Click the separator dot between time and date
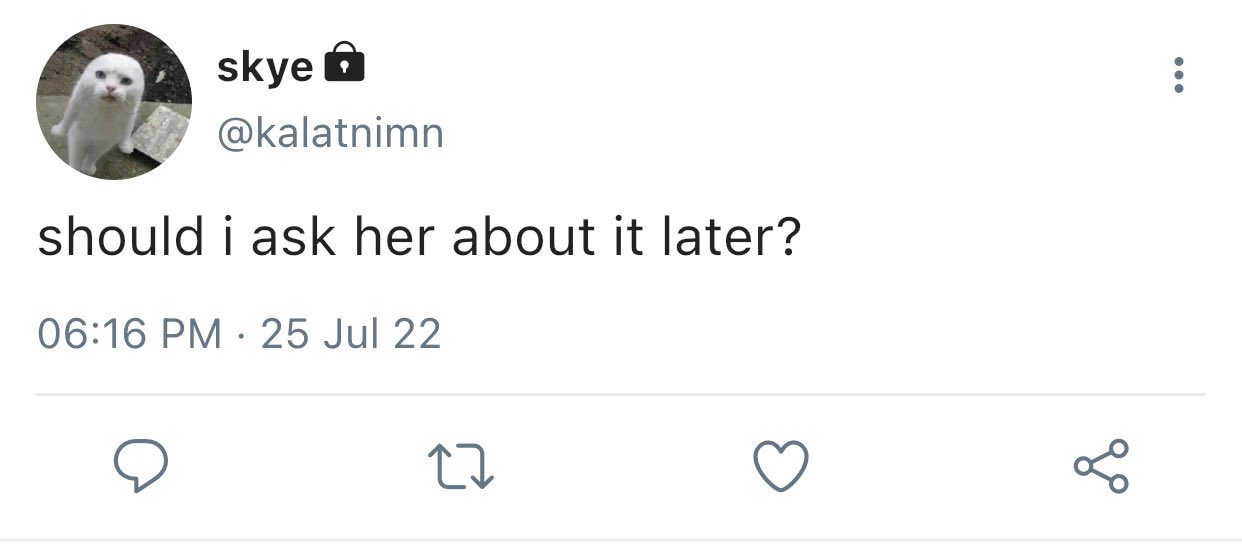This screenshot has width=1242, height=558. point(242,334)
